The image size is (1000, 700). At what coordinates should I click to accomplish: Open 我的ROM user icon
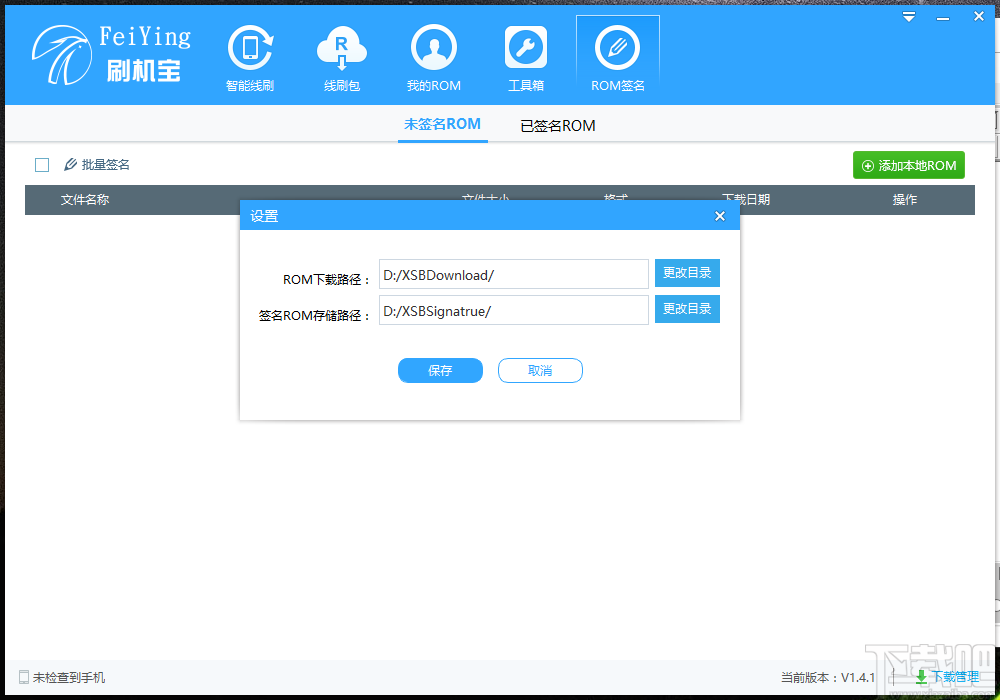(434, 47)
